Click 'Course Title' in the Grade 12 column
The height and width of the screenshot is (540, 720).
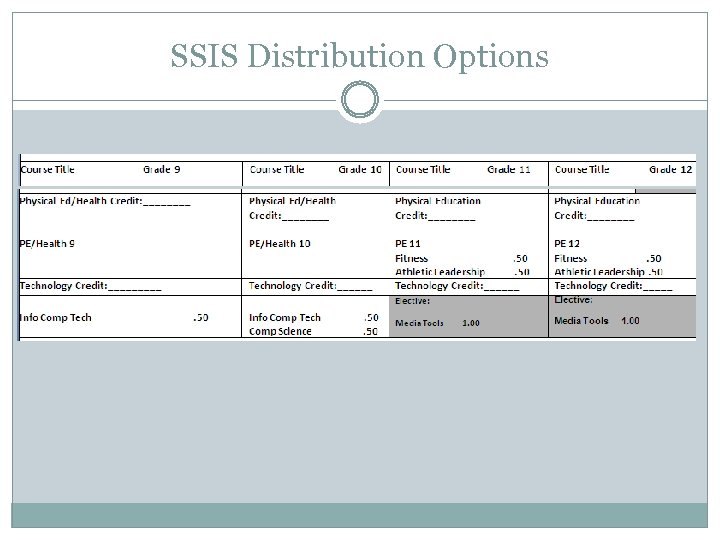pos(582,169)
